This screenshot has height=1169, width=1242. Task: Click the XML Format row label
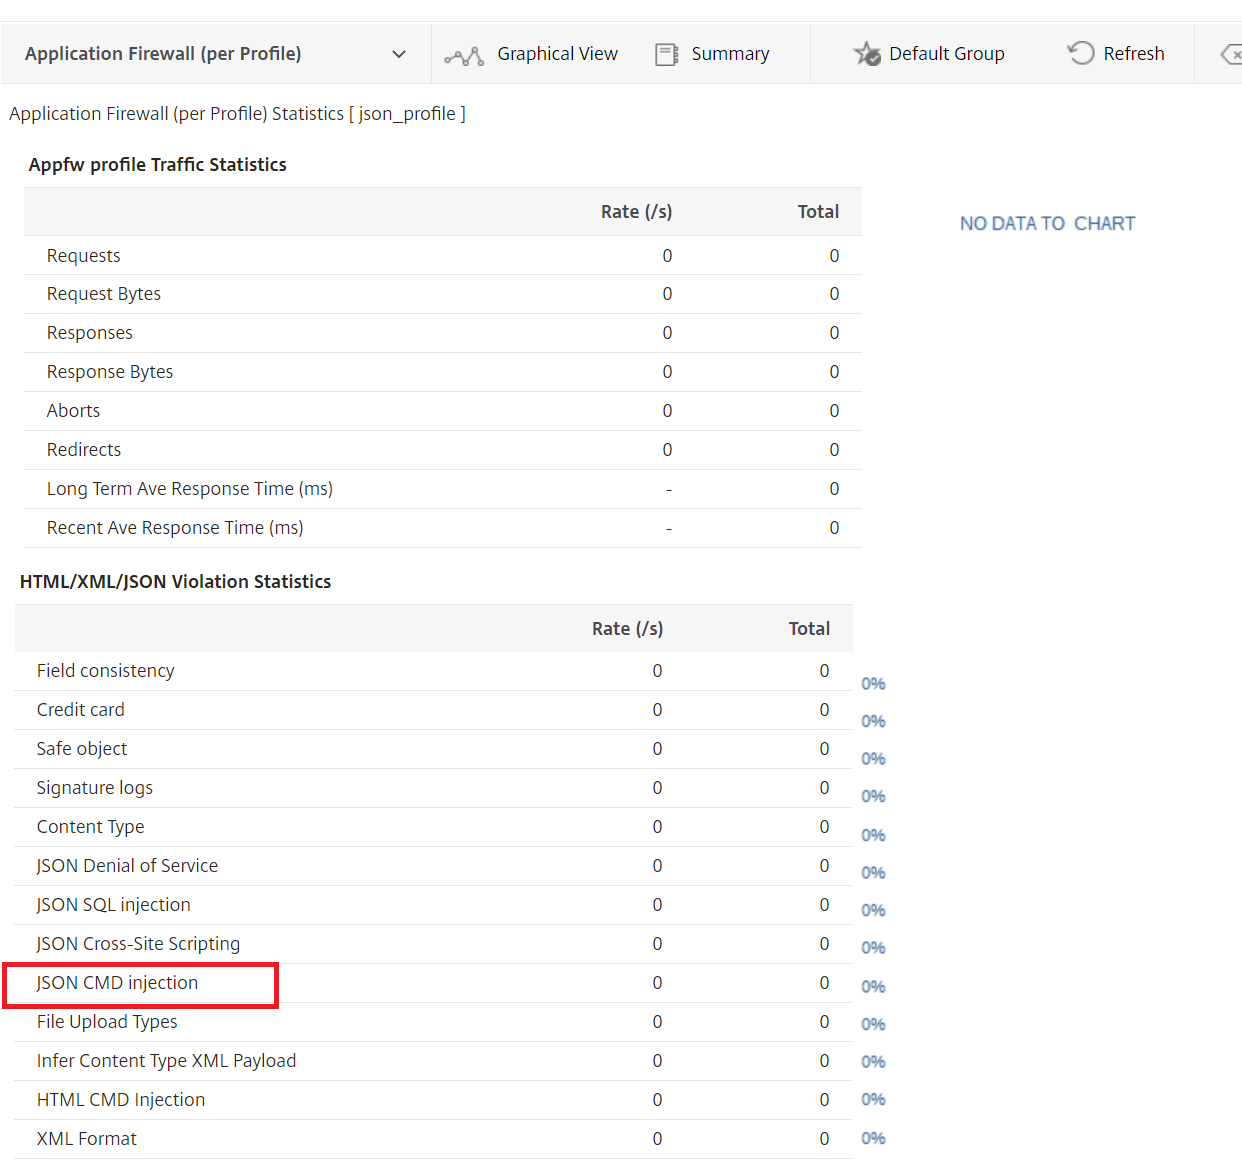pyautogui.click(x=87, y=1139)
